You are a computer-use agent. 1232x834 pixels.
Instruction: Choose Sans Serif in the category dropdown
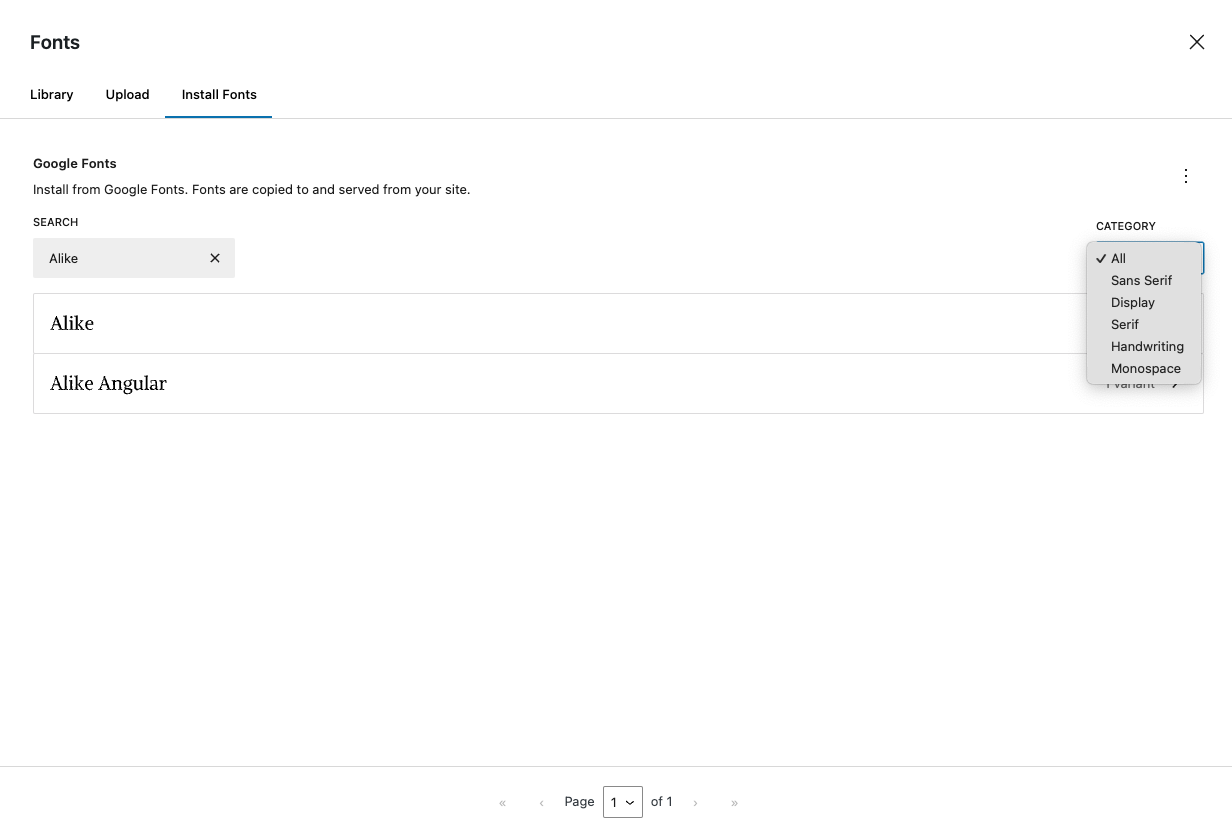click(x=1141, y=280)
